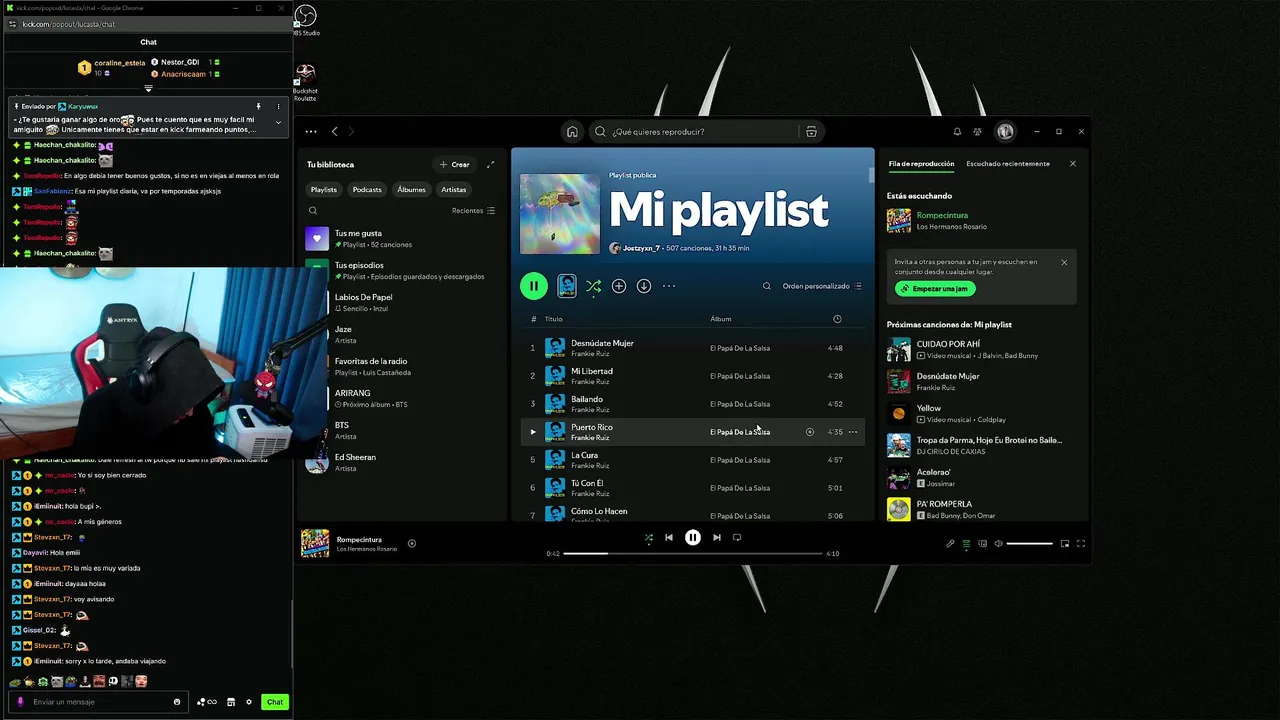Select CUIDADO POR AHÍ in the queue
The image size is (1280, 720).
pos(982,350)
